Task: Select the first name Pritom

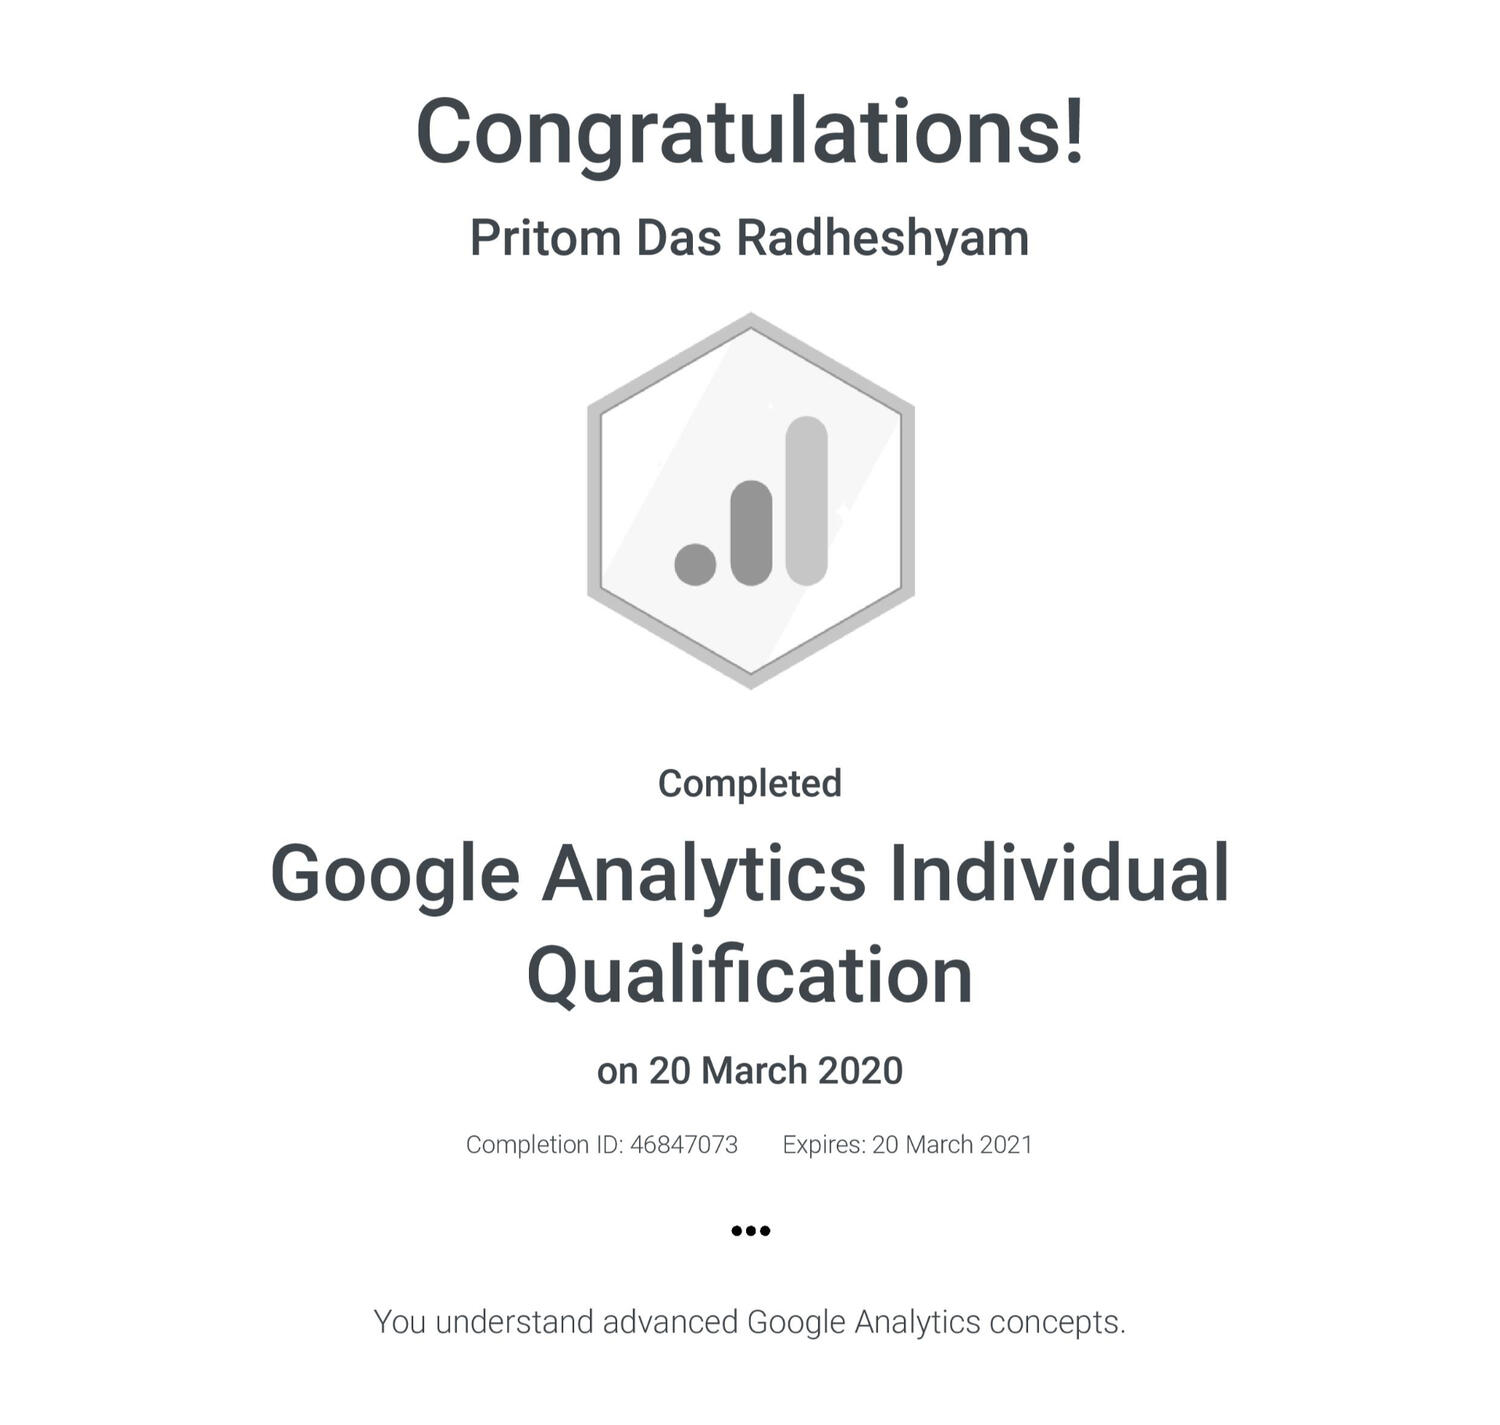Action: (545, 238)
